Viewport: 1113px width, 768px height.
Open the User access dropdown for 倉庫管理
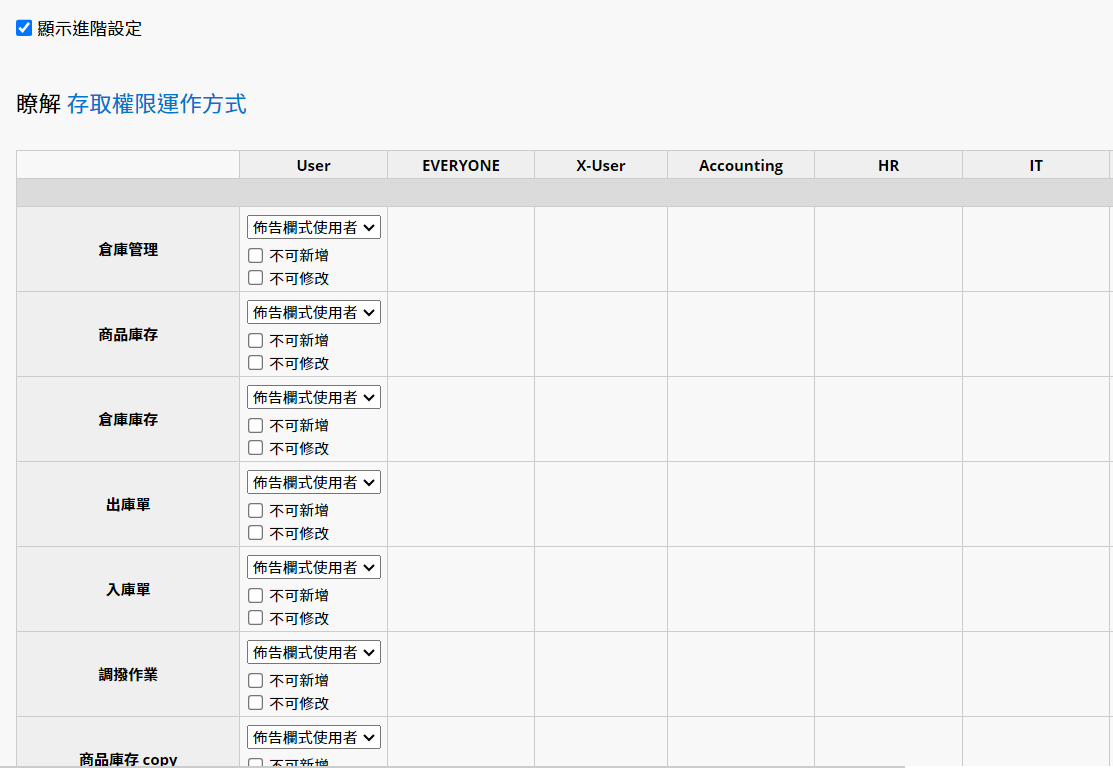314,227
